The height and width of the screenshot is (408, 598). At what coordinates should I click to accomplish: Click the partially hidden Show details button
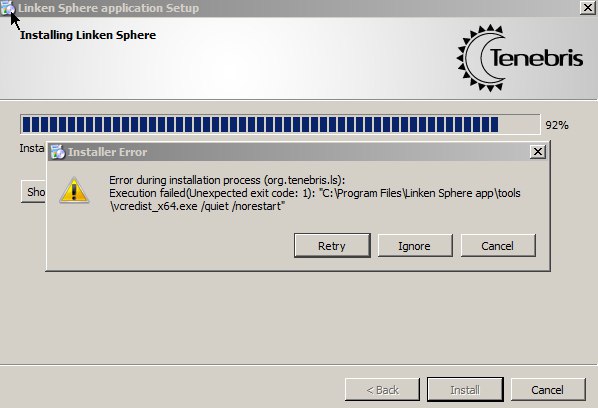click(34, 191)
